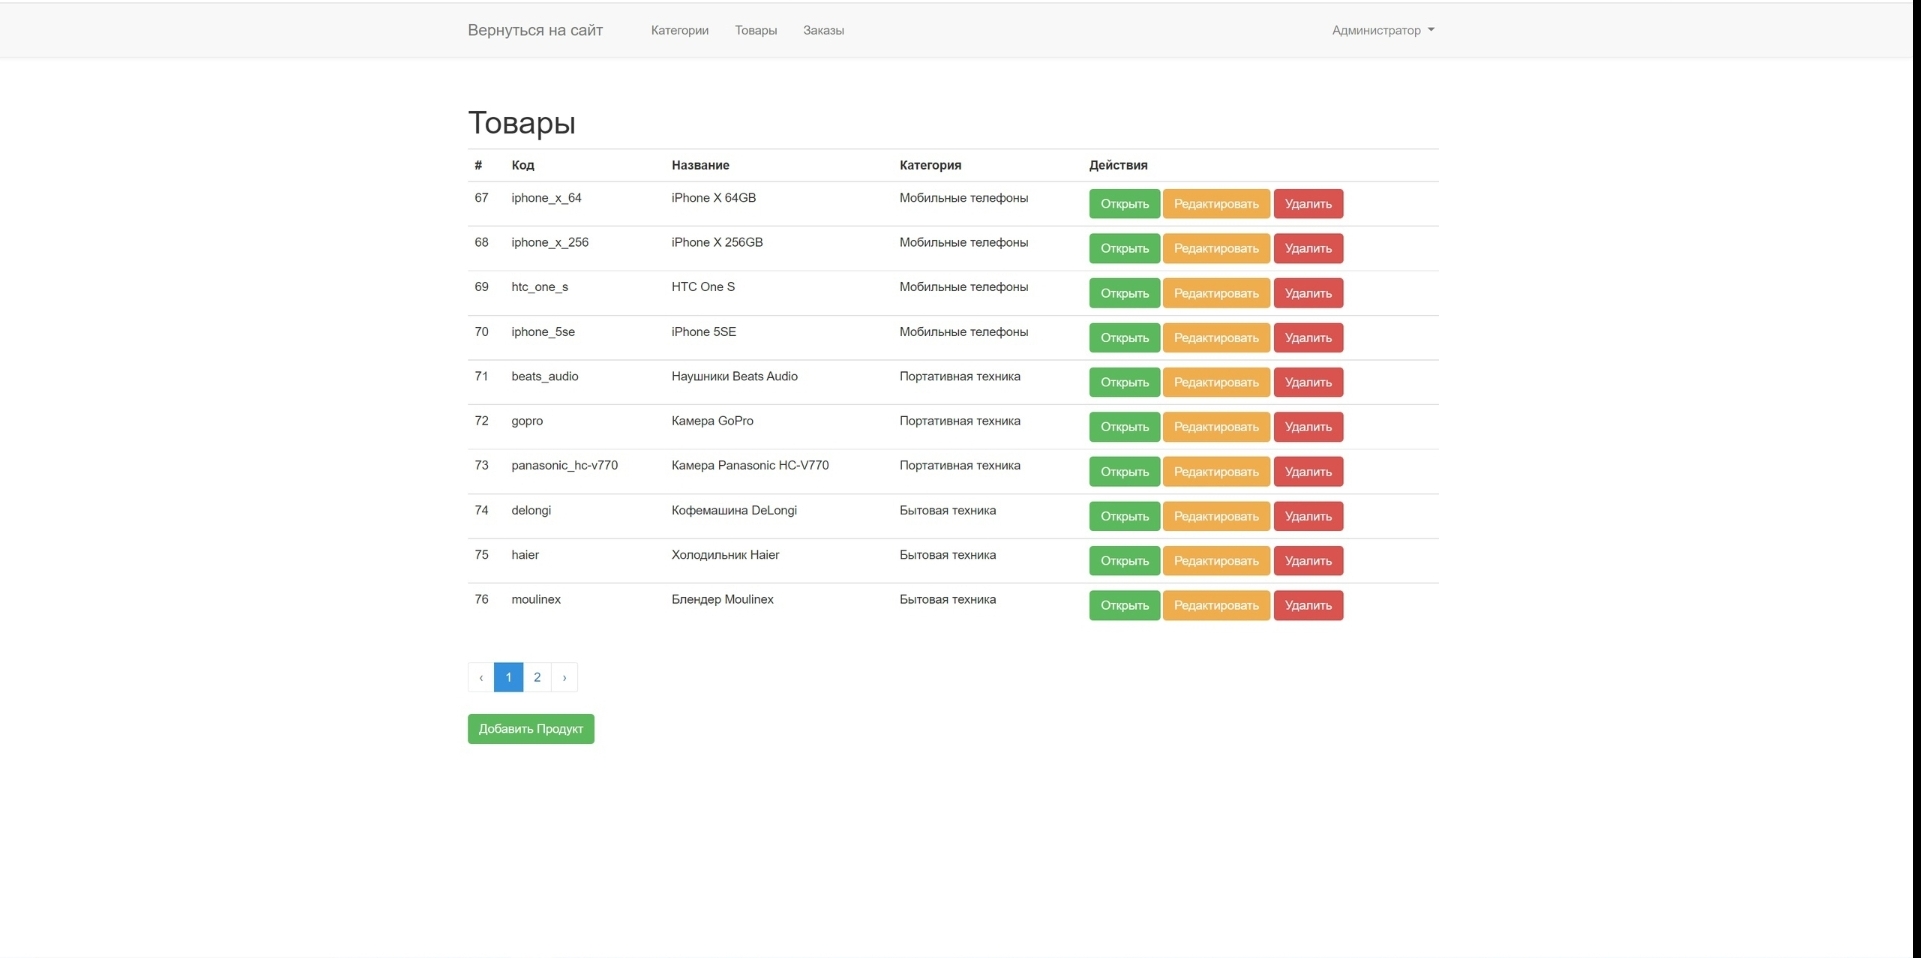Delete Камера GoPro product
Image resolution: width=1921 pixels, height=958 pixels.
click(1308, 427)
